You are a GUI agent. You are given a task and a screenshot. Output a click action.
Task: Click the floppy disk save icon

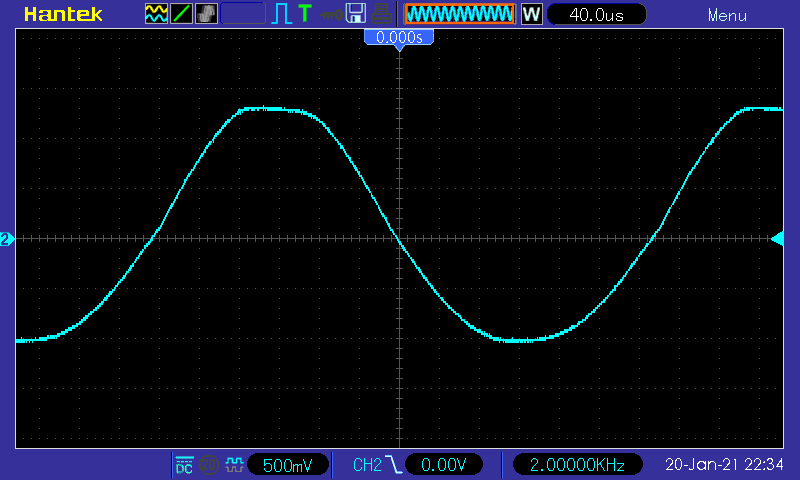click(x=356, y=13)
